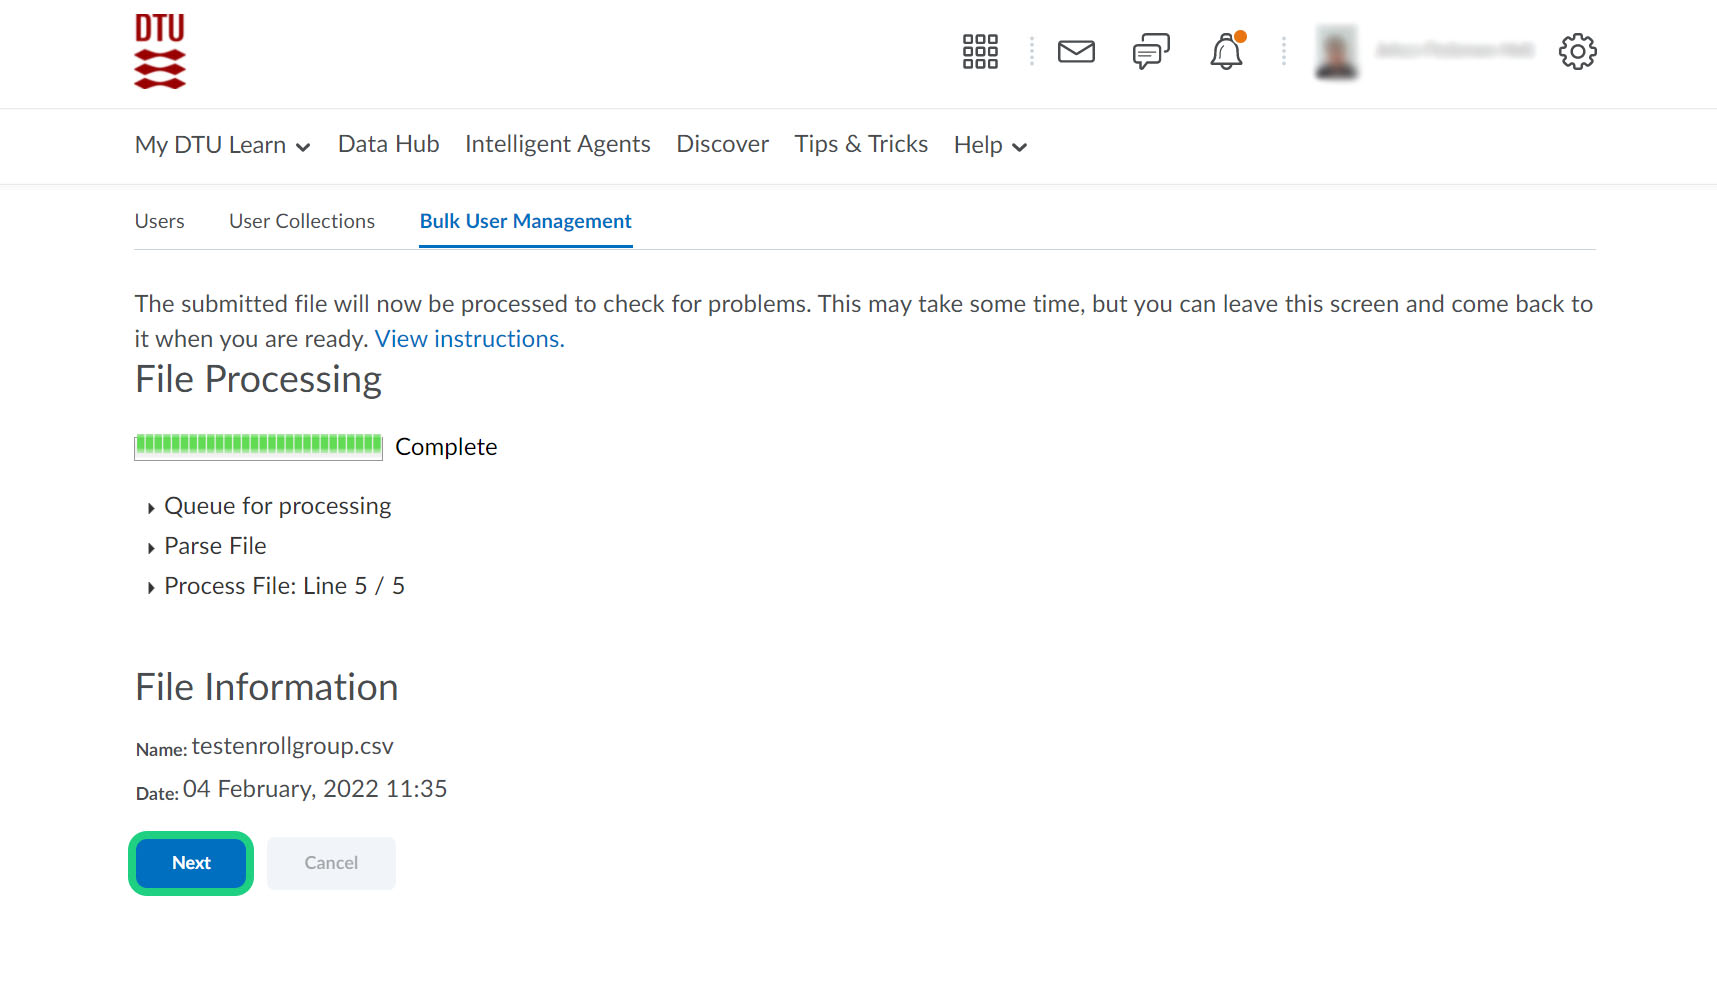This screenshot has height=1005, width=1717.
Task: Open the course selector grid icon
Action: pyautogui.click(x=980, y=51)
